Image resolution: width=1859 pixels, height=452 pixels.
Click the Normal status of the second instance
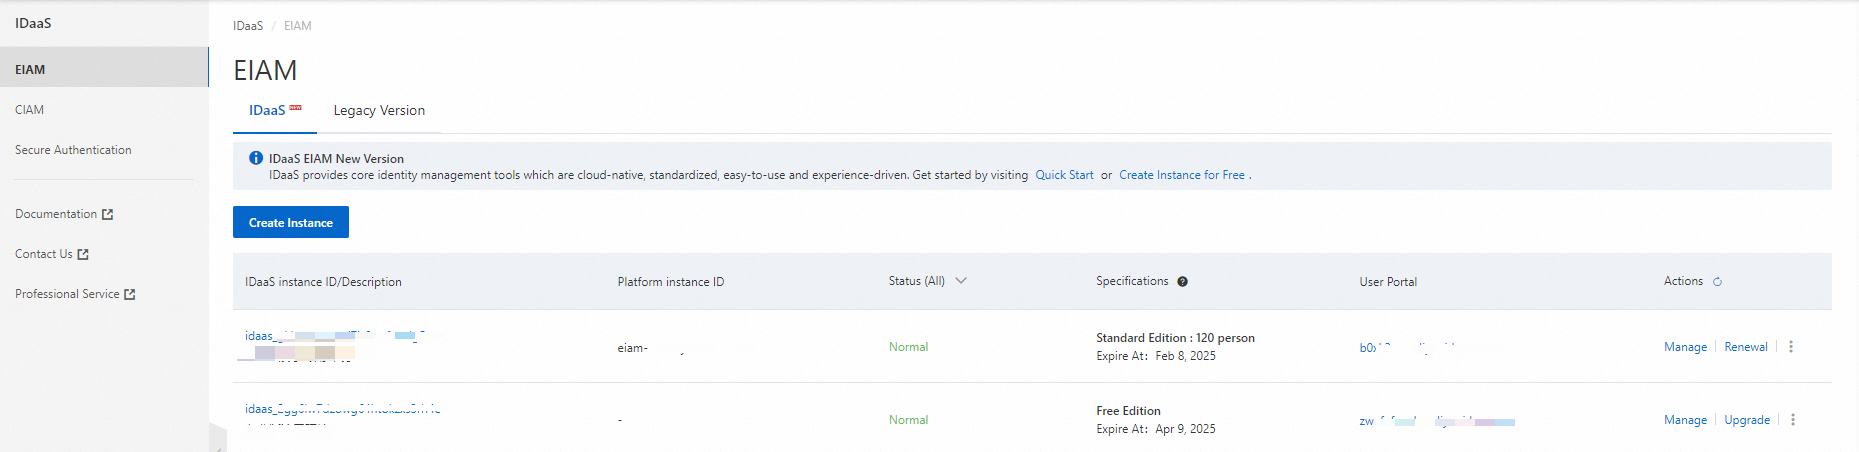click(x=908, y=420)
